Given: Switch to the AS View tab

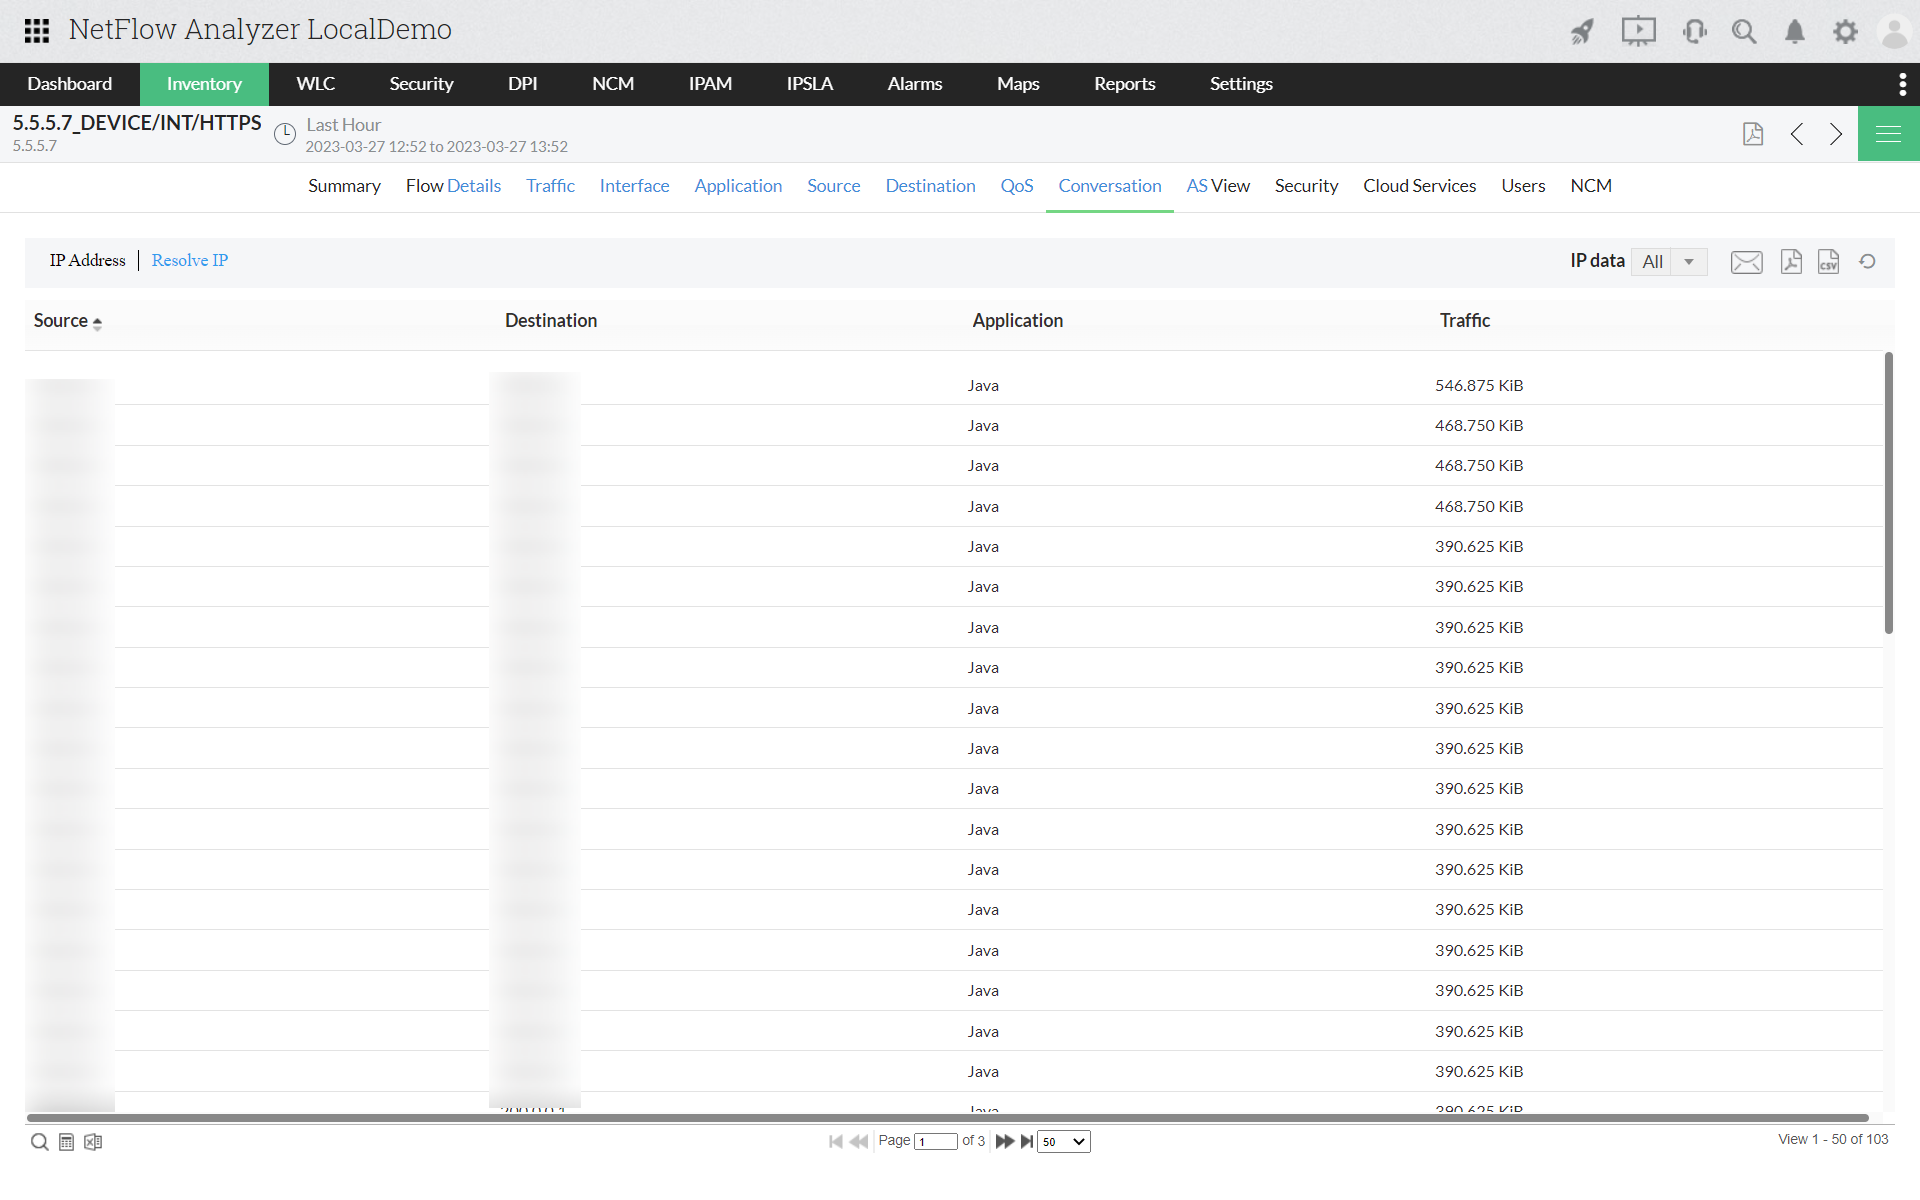Looking at the screenshot, I should point(1217,186).
